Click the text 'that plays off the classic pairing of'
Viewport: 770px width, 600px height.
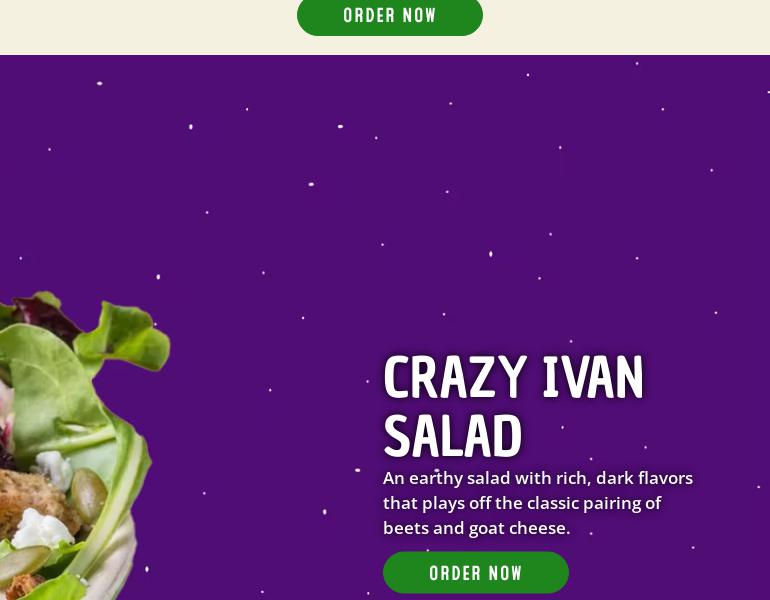(522, 503)
